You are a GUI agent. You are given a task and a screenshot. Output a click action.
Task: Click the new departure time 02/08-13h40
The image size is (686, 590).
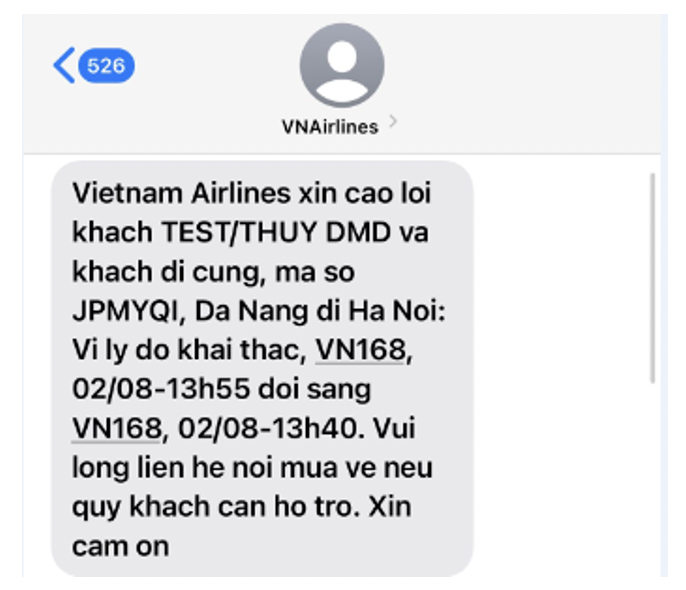point(271,428)
